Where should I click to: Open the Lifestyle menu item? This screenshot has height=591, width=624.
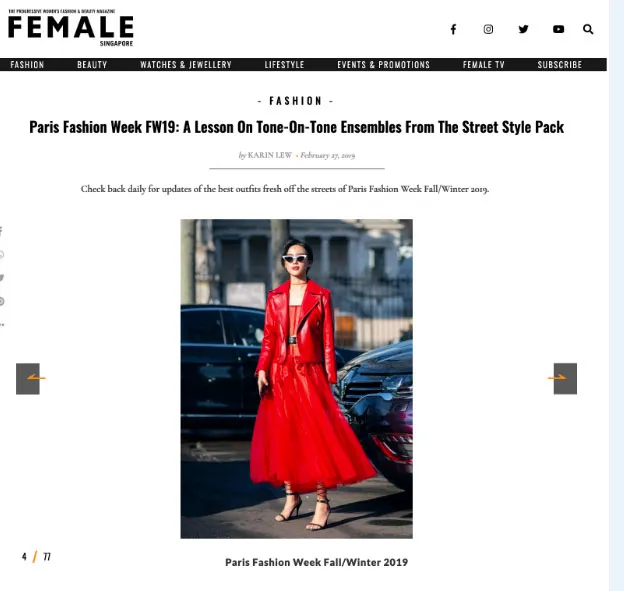pyautogui.click(x=285, y=65)
